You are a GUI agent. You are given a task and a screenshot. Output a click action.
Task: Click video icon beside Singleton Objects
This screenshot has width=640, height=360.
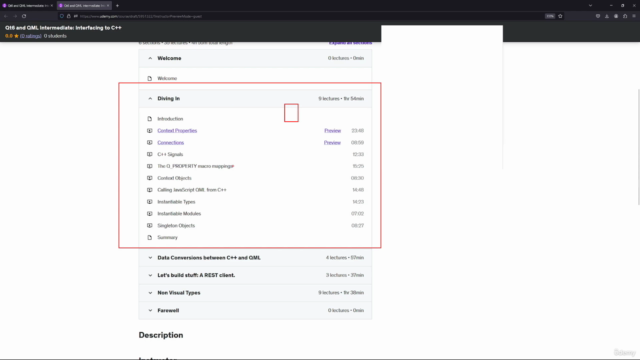pos(150,225)
